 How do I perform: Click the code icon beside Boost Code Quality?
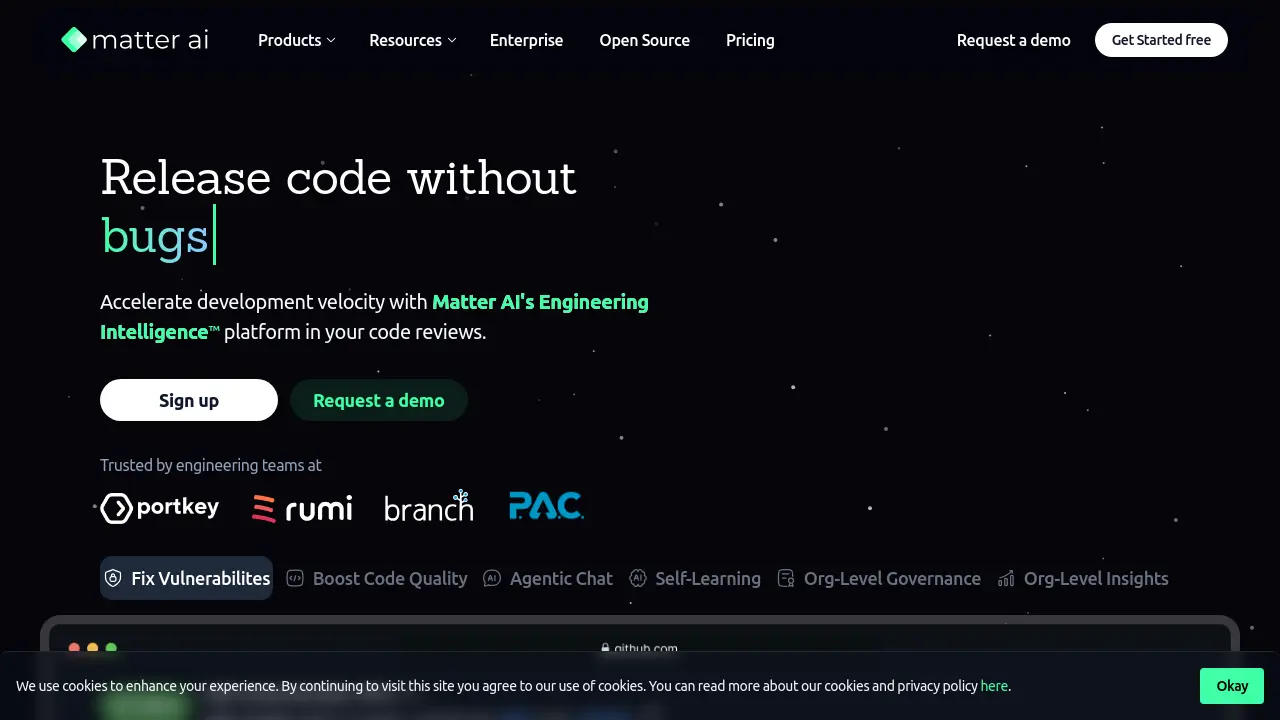295,578
